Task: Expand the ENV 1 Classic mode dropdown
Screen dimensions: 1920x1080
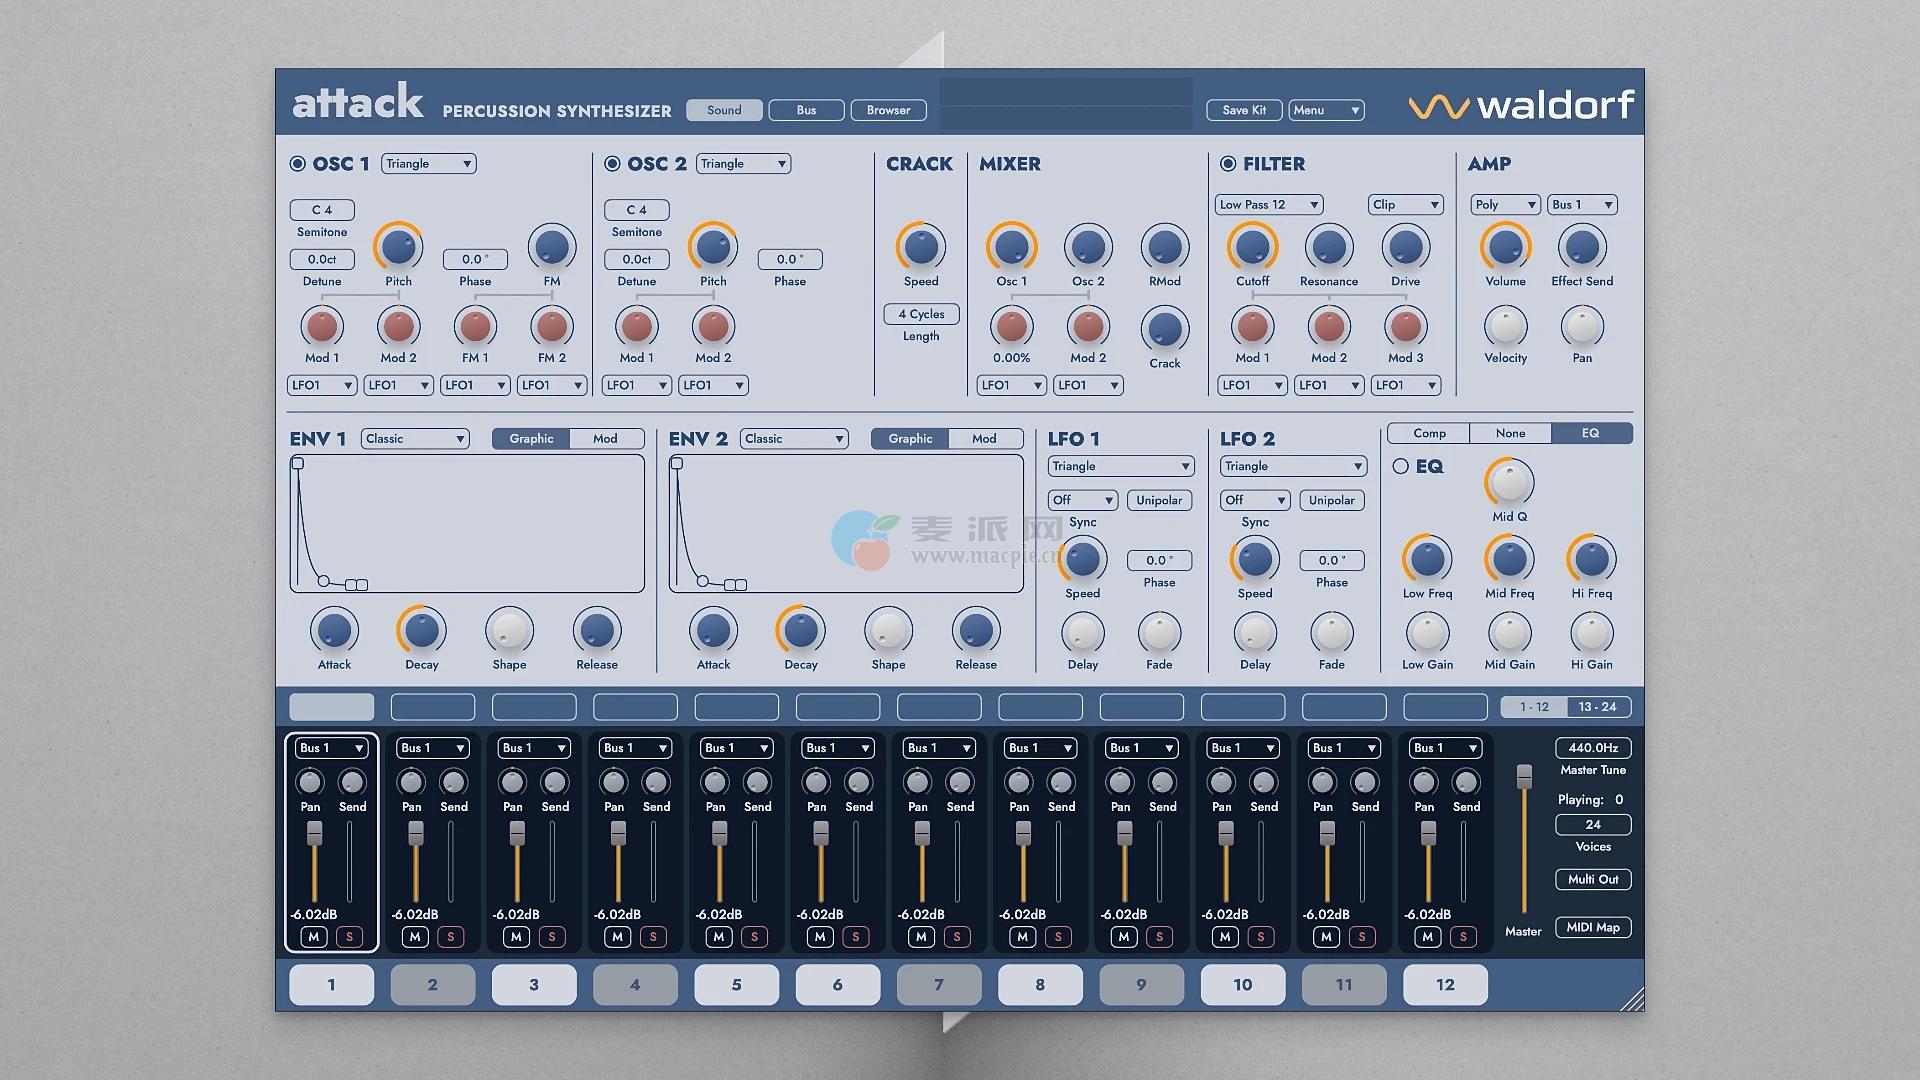Action: tap(415, 439)
